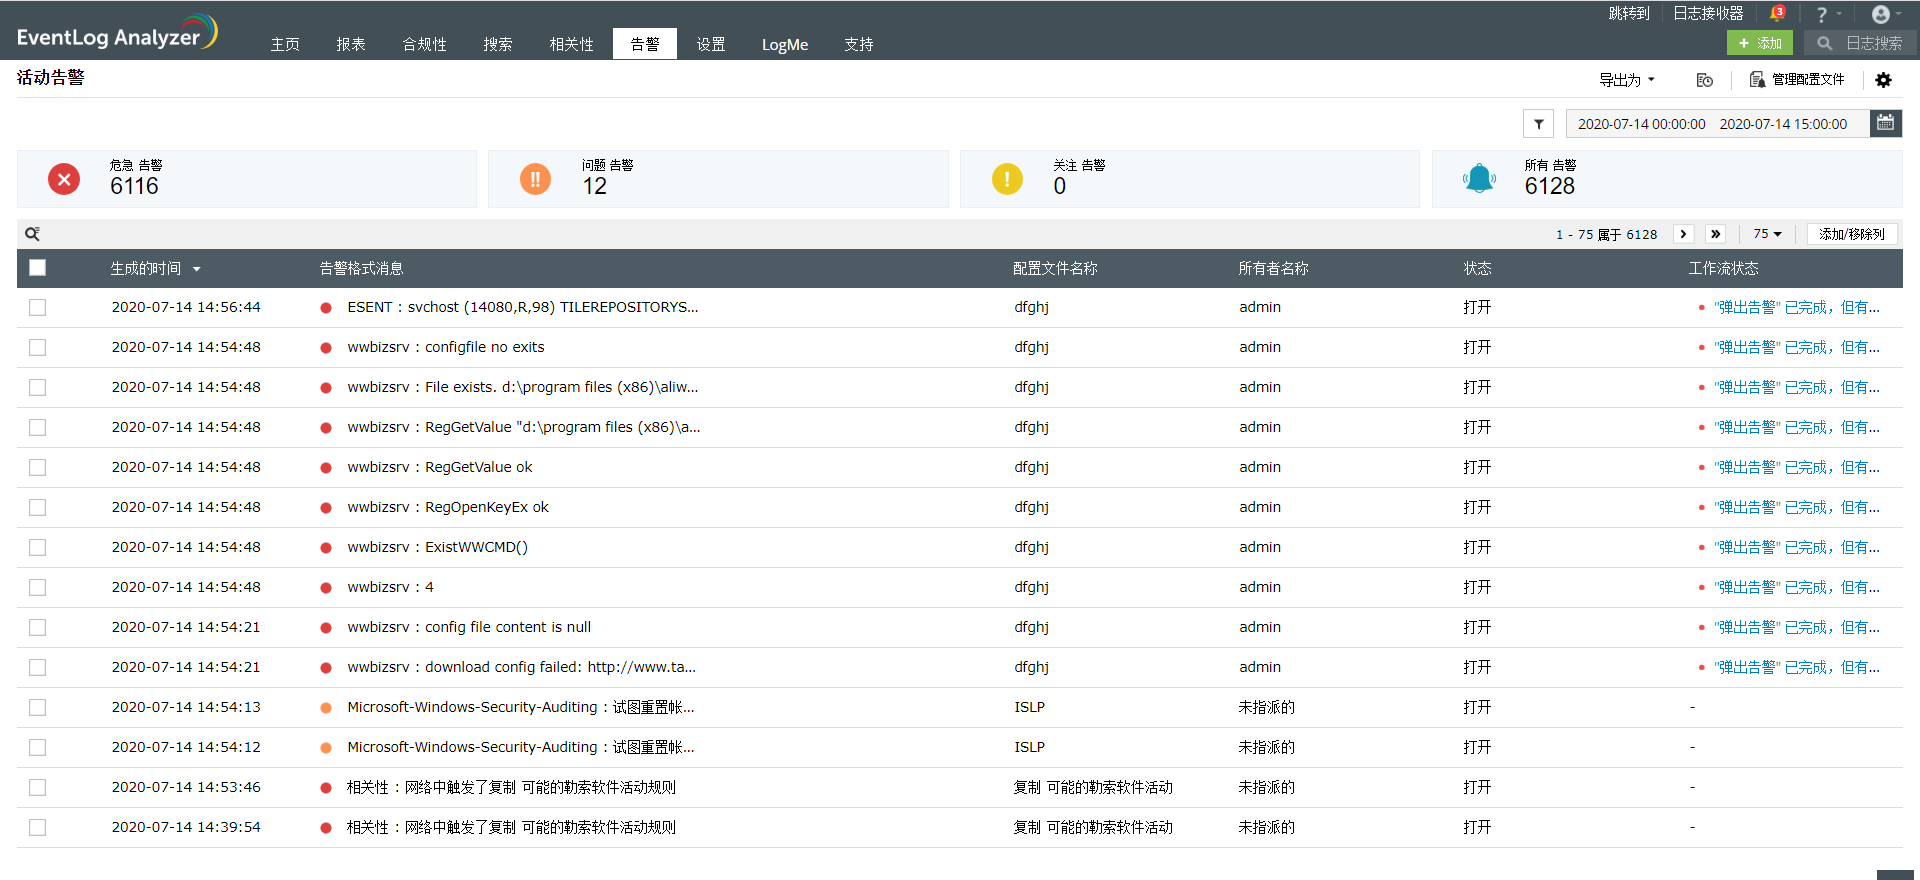Select checkbox for 'configfile no exits' alert

(38, 348)
